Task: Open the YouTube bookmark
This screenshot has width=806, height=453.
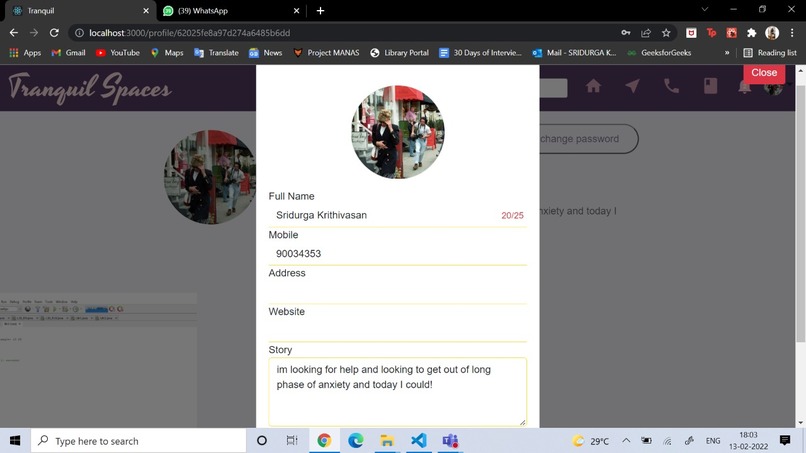Action: 118,52
